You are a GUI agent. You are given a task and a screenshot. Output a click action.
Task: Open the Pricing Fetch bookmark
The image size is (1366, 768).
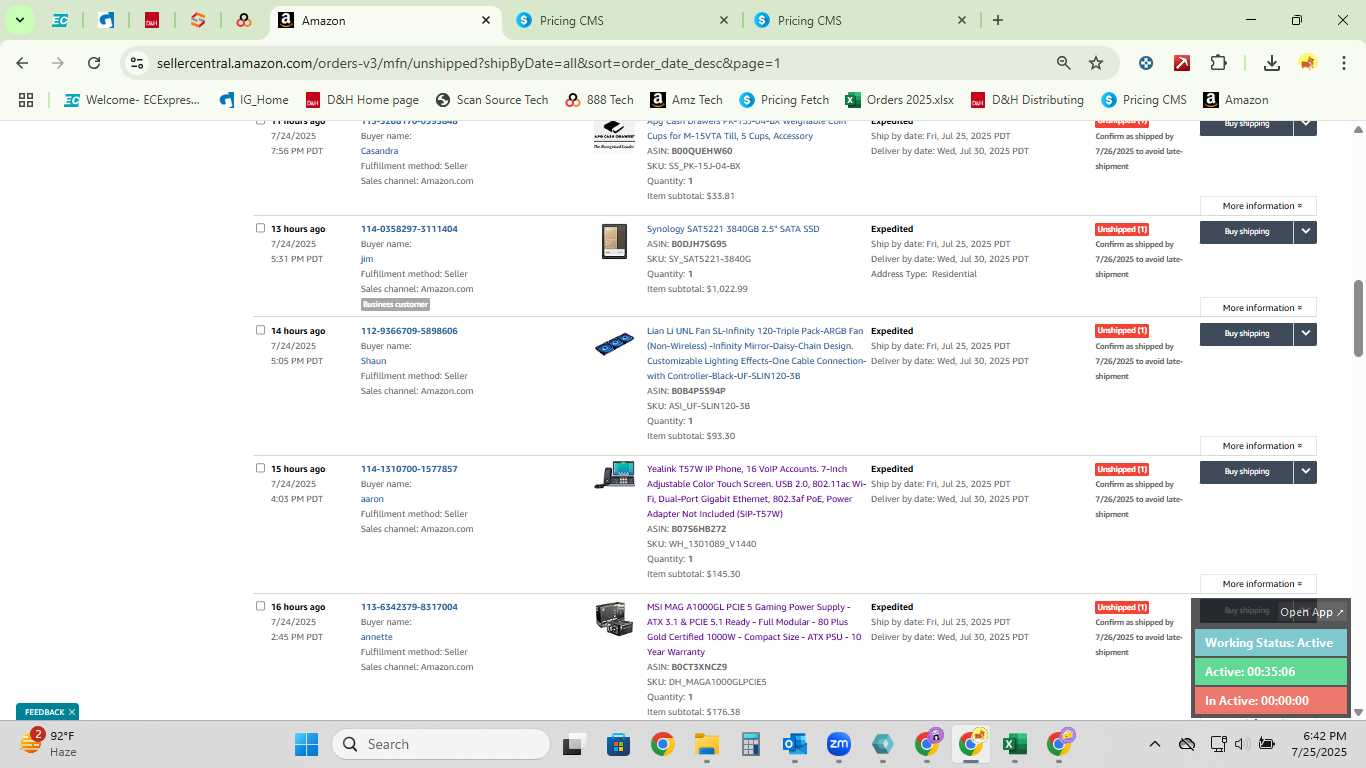coord(784,100)
